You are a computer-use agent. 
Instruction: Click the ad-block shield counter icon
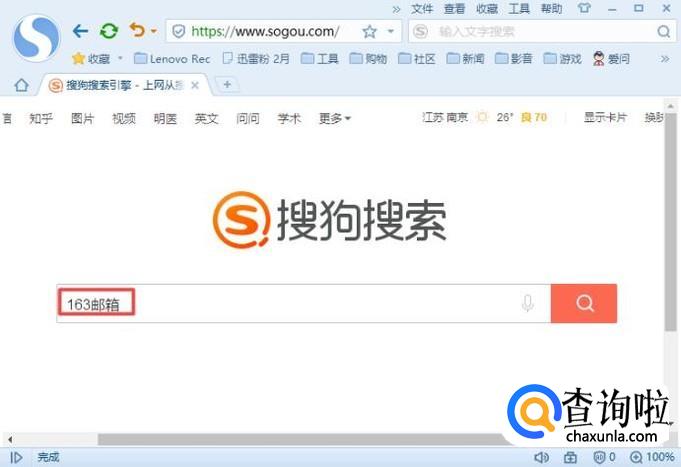[604, 457]
